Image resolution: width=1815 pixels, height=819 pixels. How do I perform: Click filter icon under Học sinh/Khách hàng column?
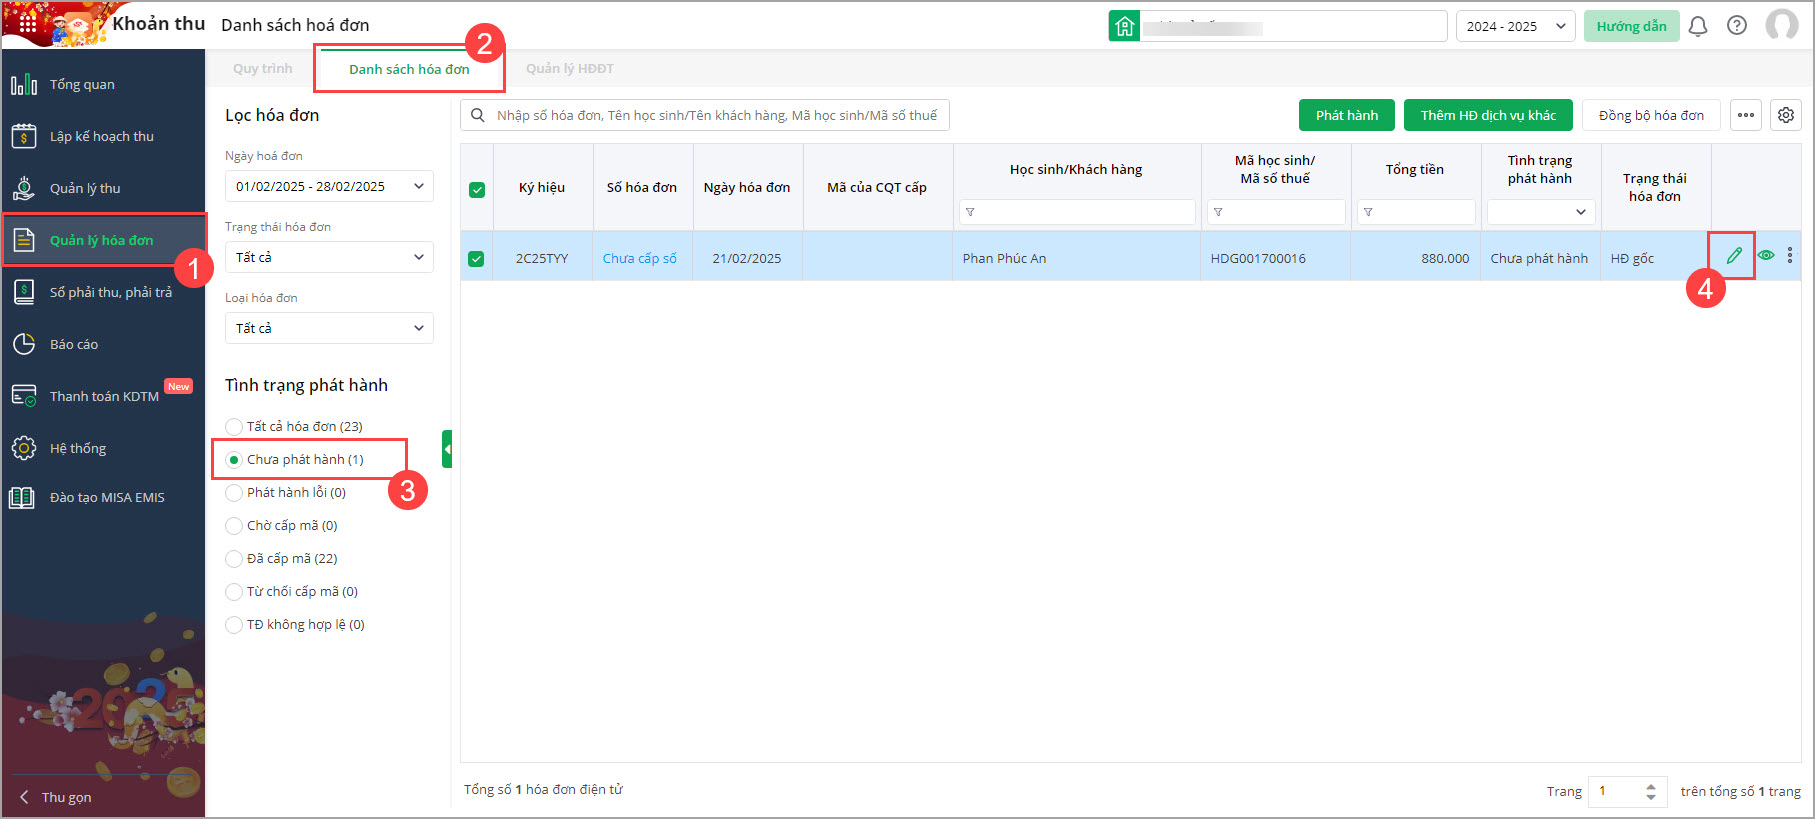(970, 212)
